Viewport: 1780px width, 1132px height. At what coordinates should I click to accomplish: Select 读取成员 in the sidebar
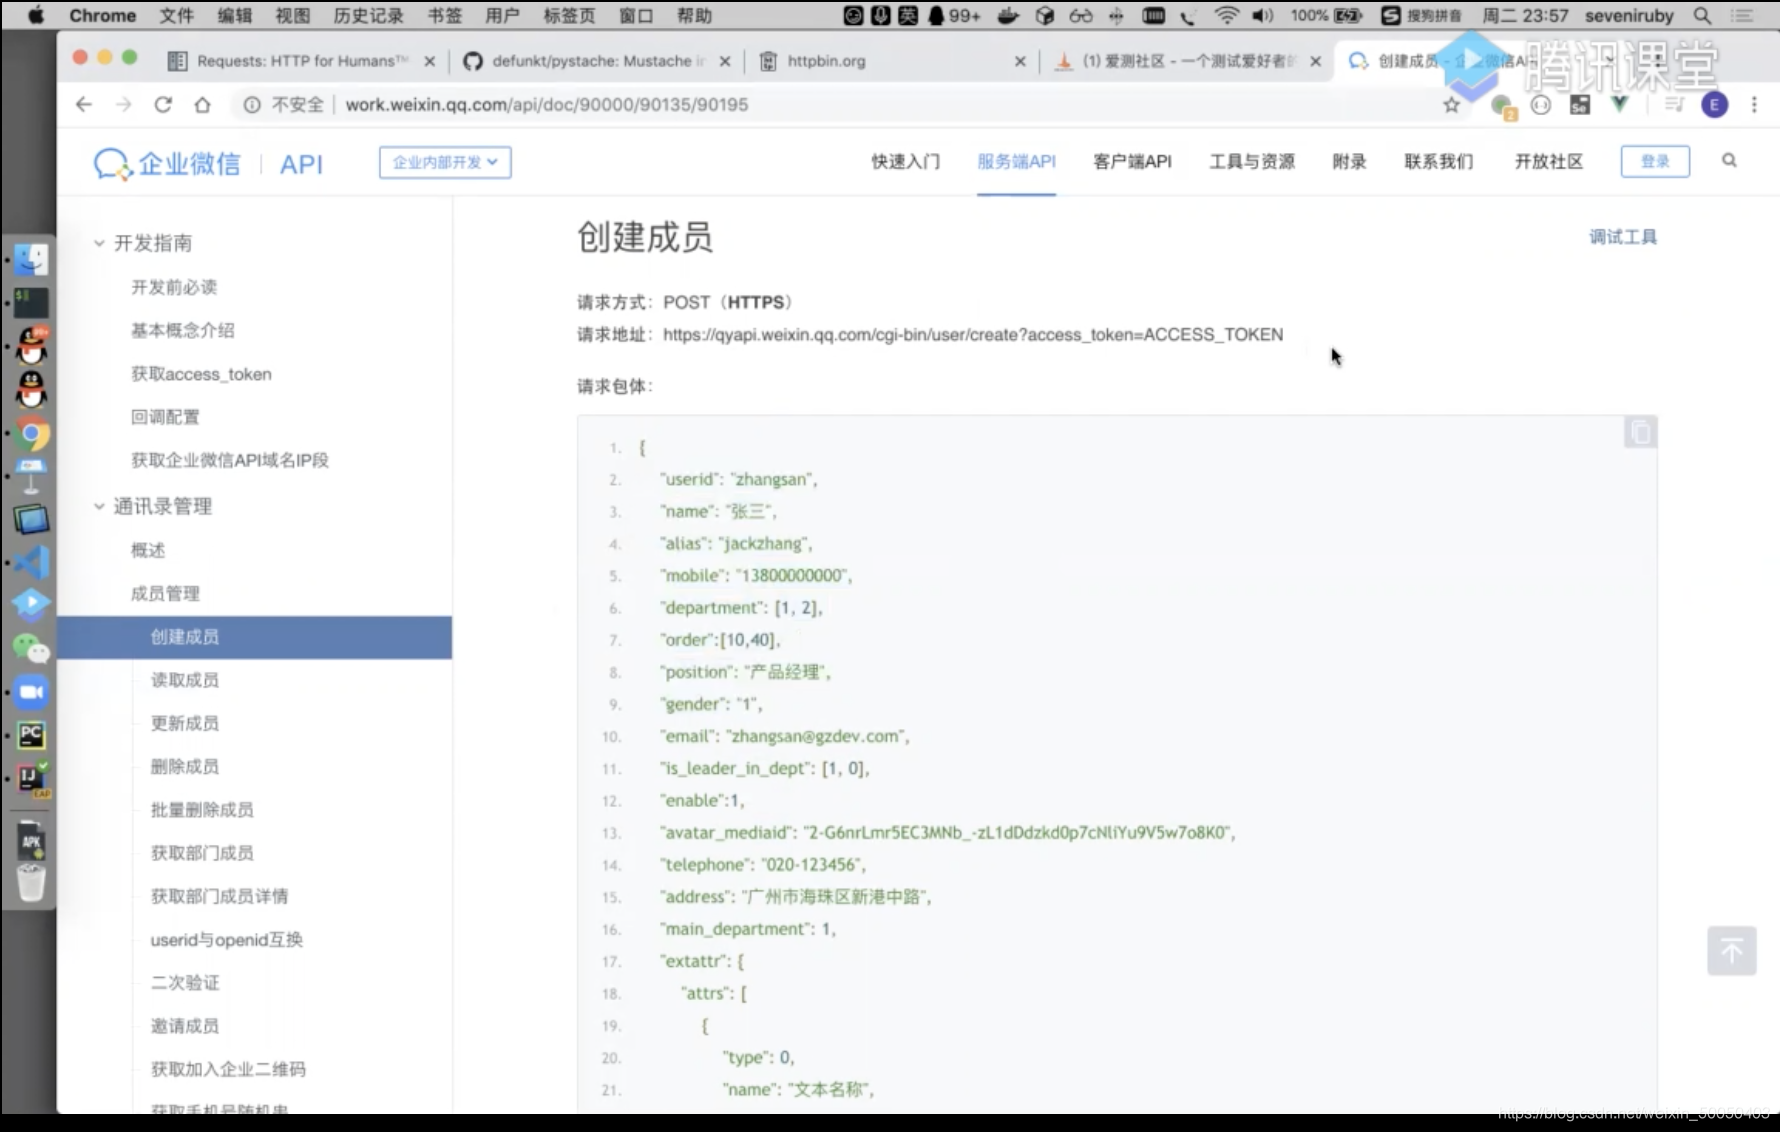184,680
